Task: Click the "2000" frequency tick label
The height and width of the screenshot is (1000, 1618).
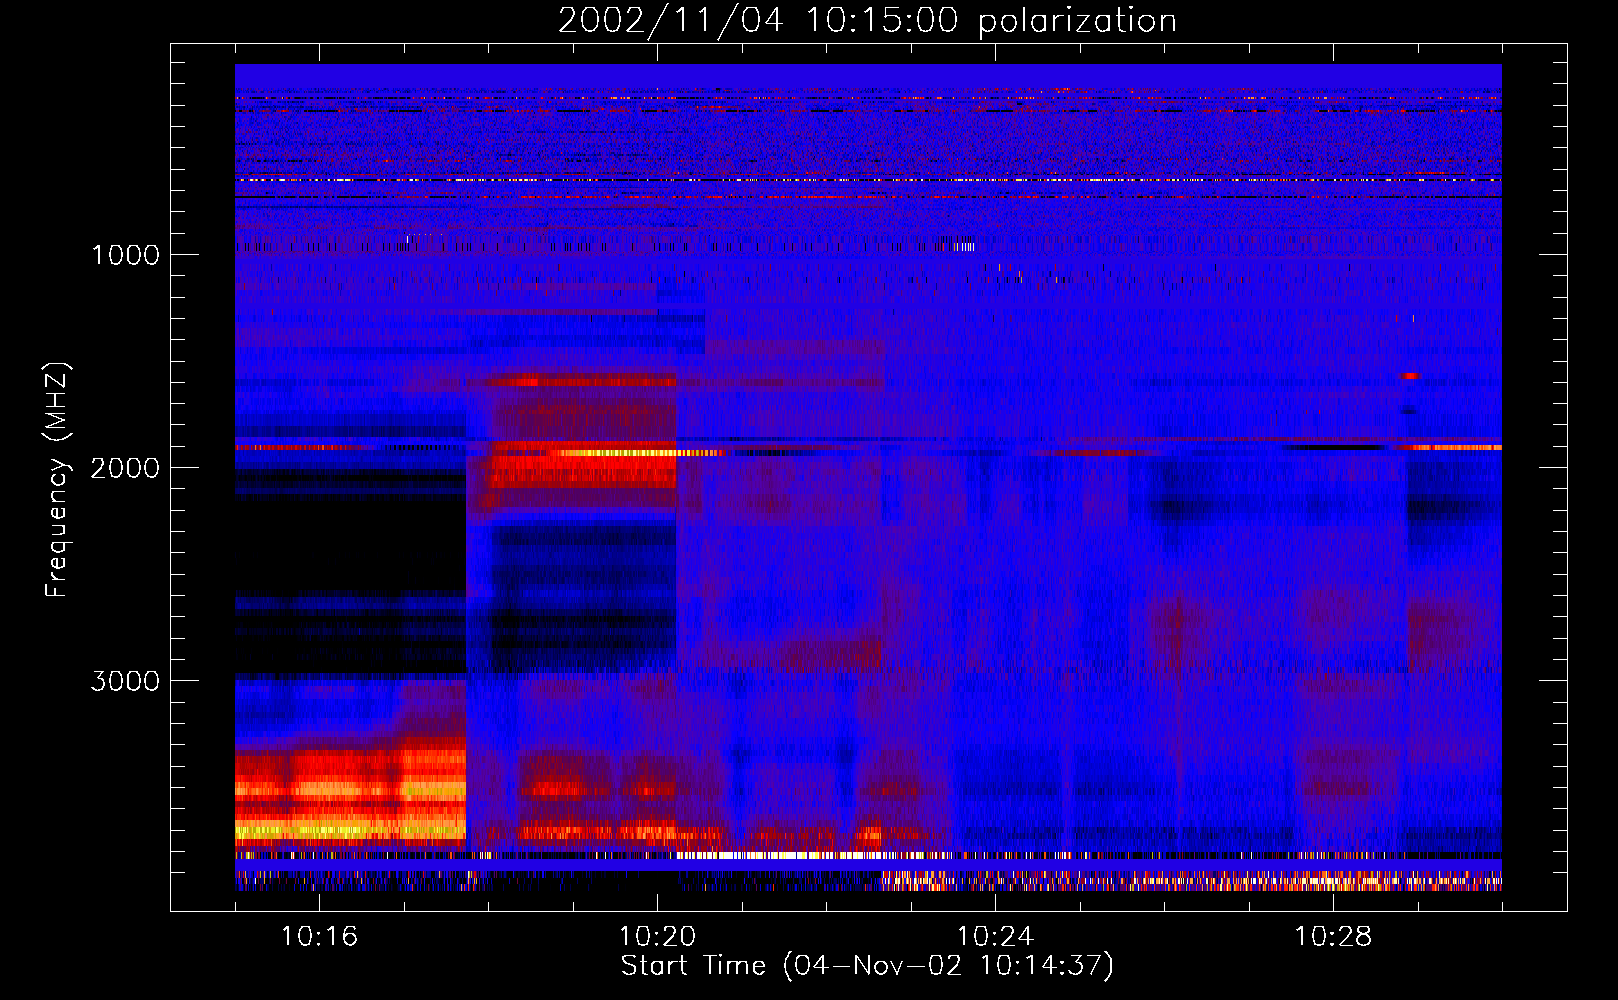Action: tap(125, 468)
